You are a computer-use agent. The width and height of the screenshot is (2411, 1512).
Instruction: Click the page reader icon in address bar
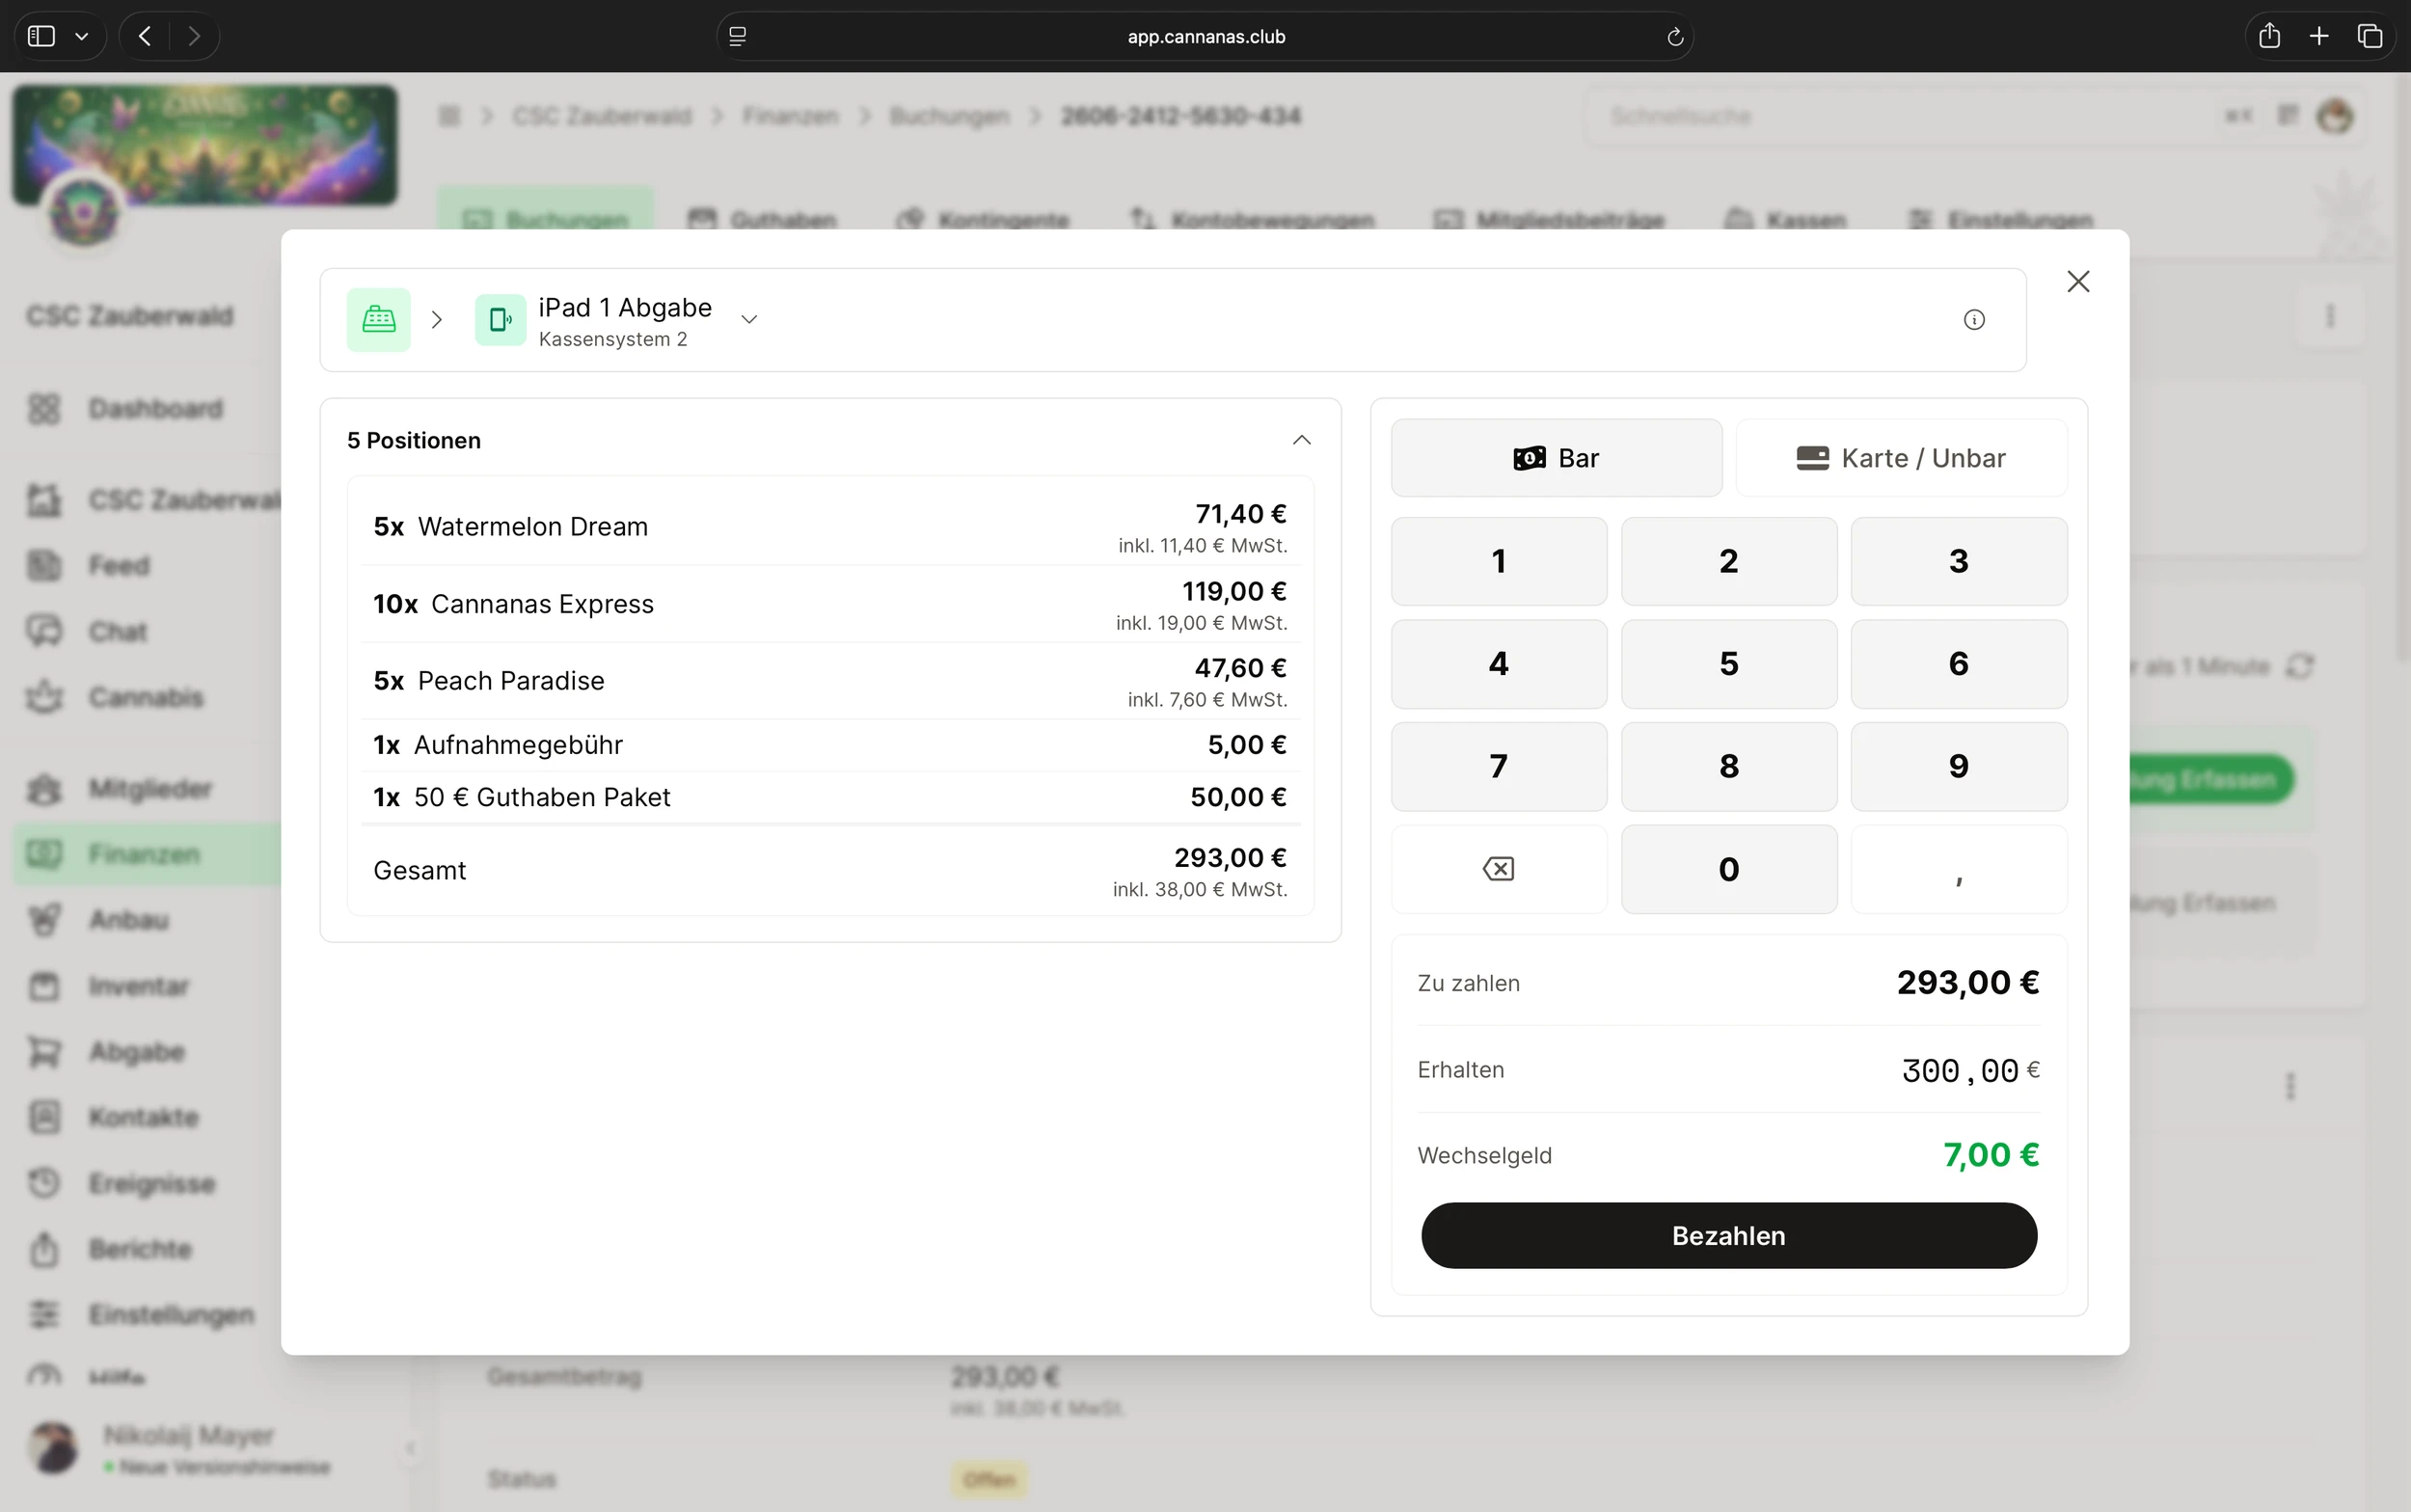[738, 36]
